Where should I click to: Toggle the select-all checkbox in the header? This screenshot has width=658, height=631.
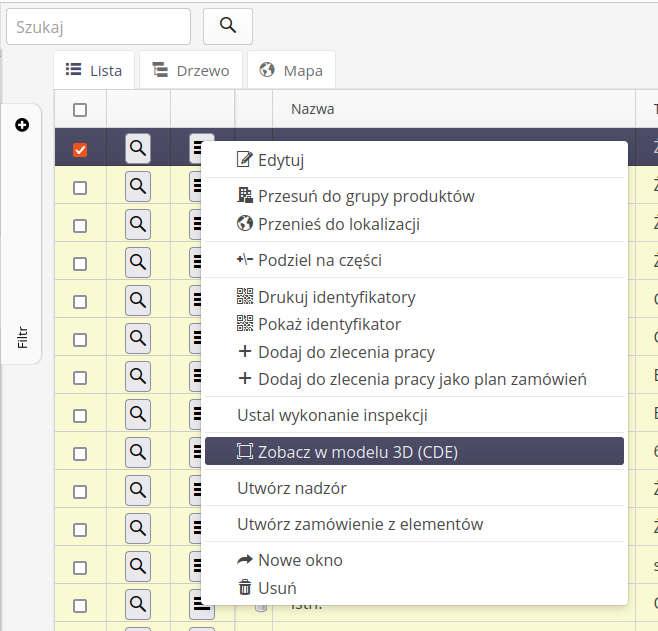pyautogui.click(x=80, y=110)
